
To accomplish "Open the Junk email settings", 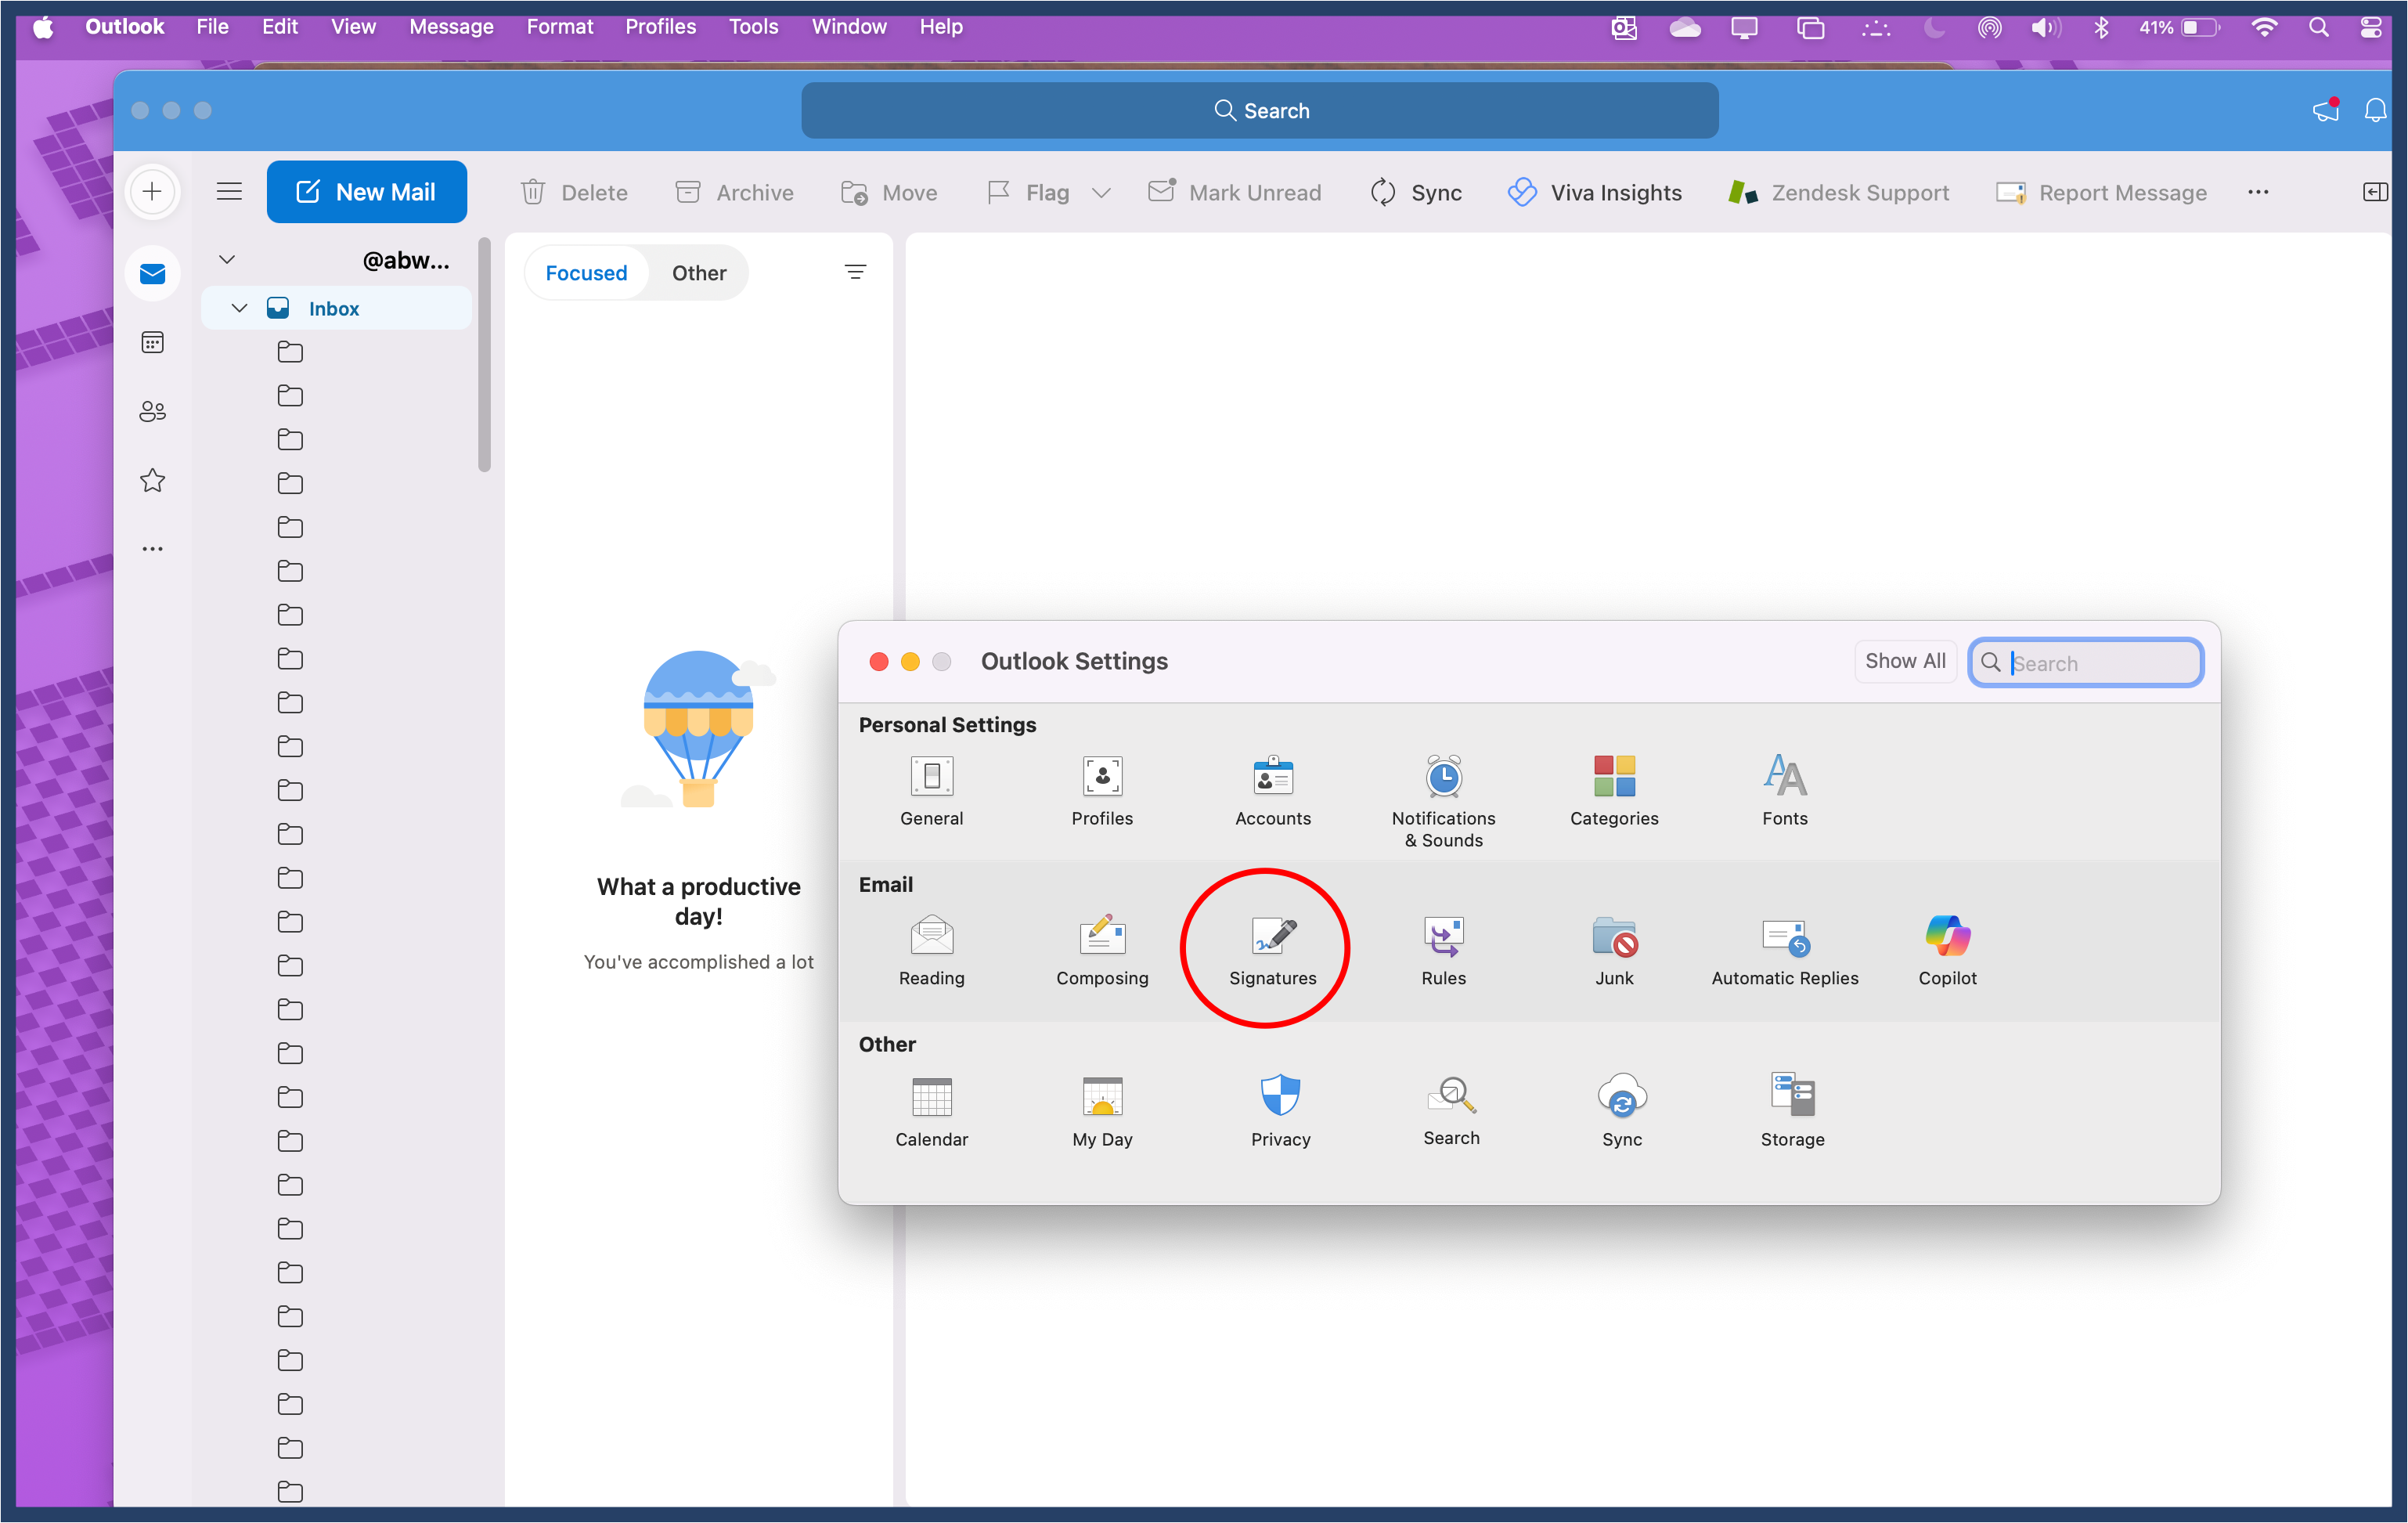I will click(x=1614, y=950).
